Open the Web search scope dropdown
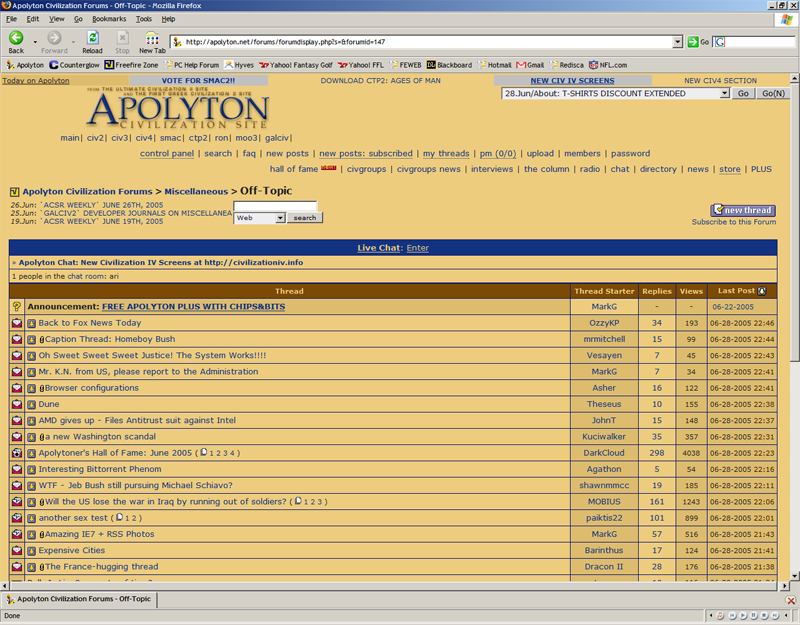The height and width of the screenshot is (625, 800). [x=280, y=218]
